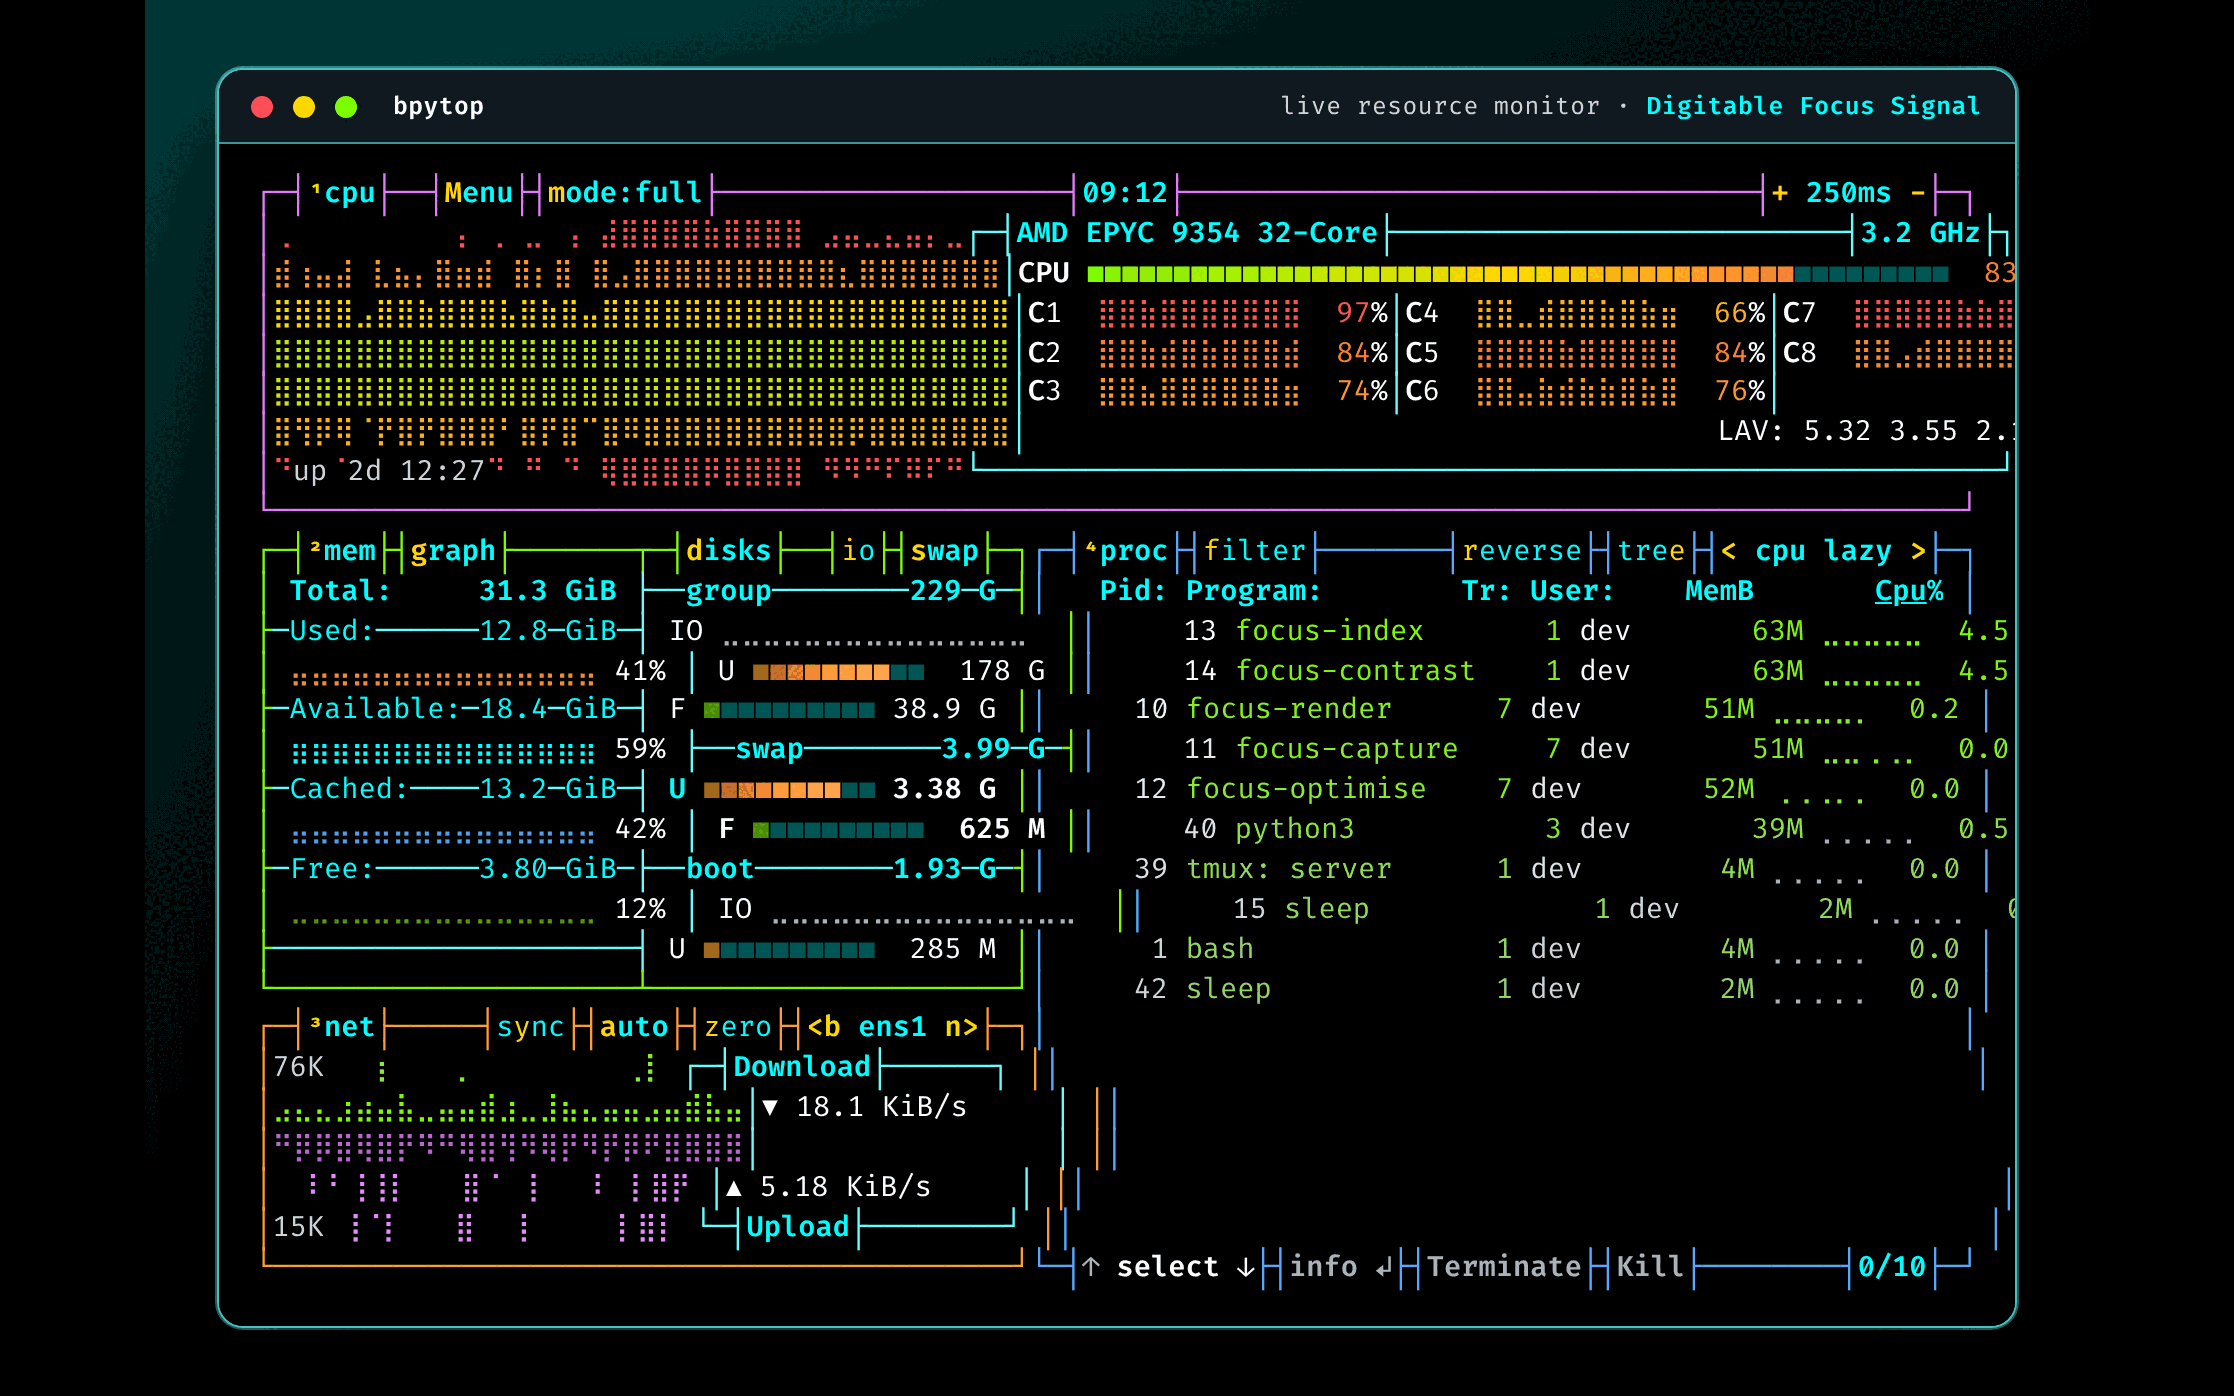Toggle network auto scaling
Screen dimensions: 2234x1396
tap(634, 1026)
